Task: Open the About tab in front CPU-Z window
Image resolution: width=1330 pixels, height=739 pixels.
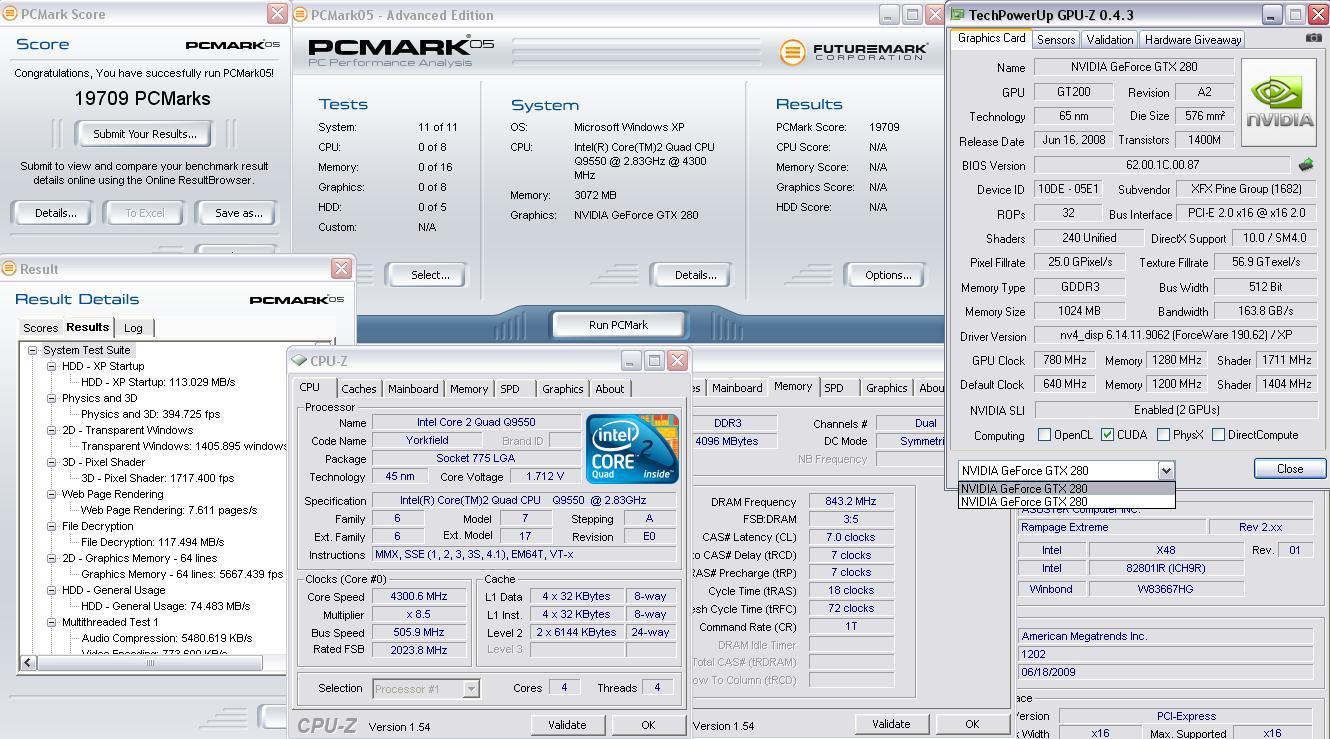Action: pos(609,389)
